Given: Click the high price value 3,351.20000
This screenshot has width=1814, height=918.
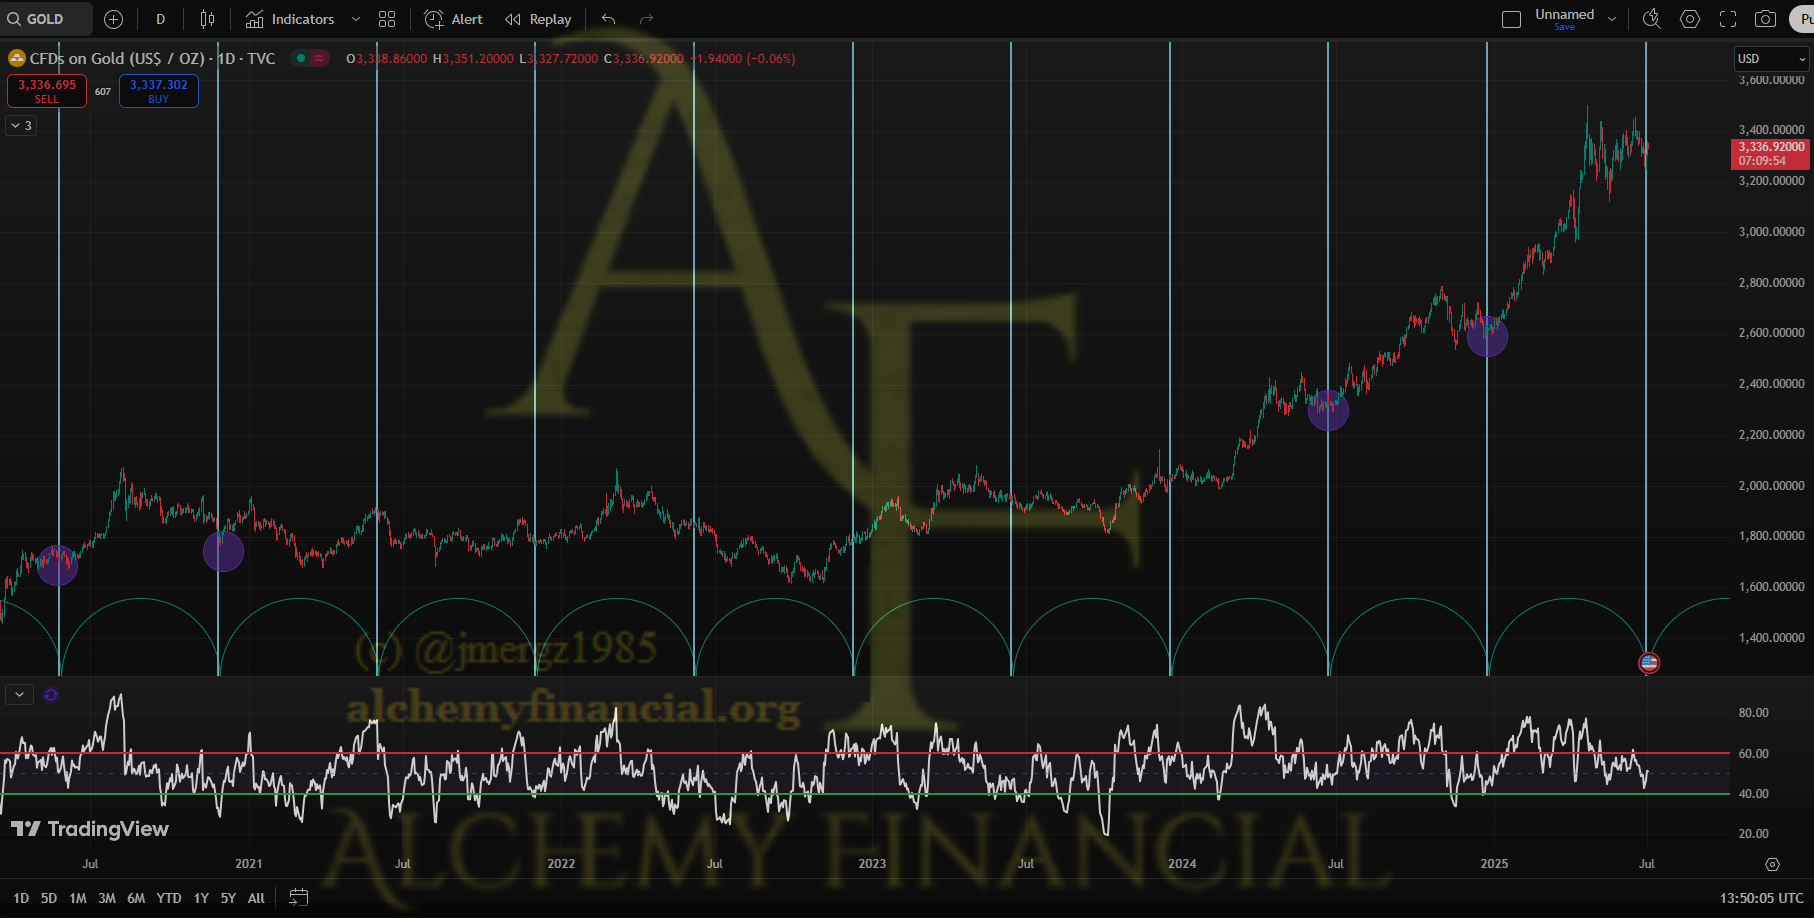Looking at the screenshot, I should [x=478, y=59].
